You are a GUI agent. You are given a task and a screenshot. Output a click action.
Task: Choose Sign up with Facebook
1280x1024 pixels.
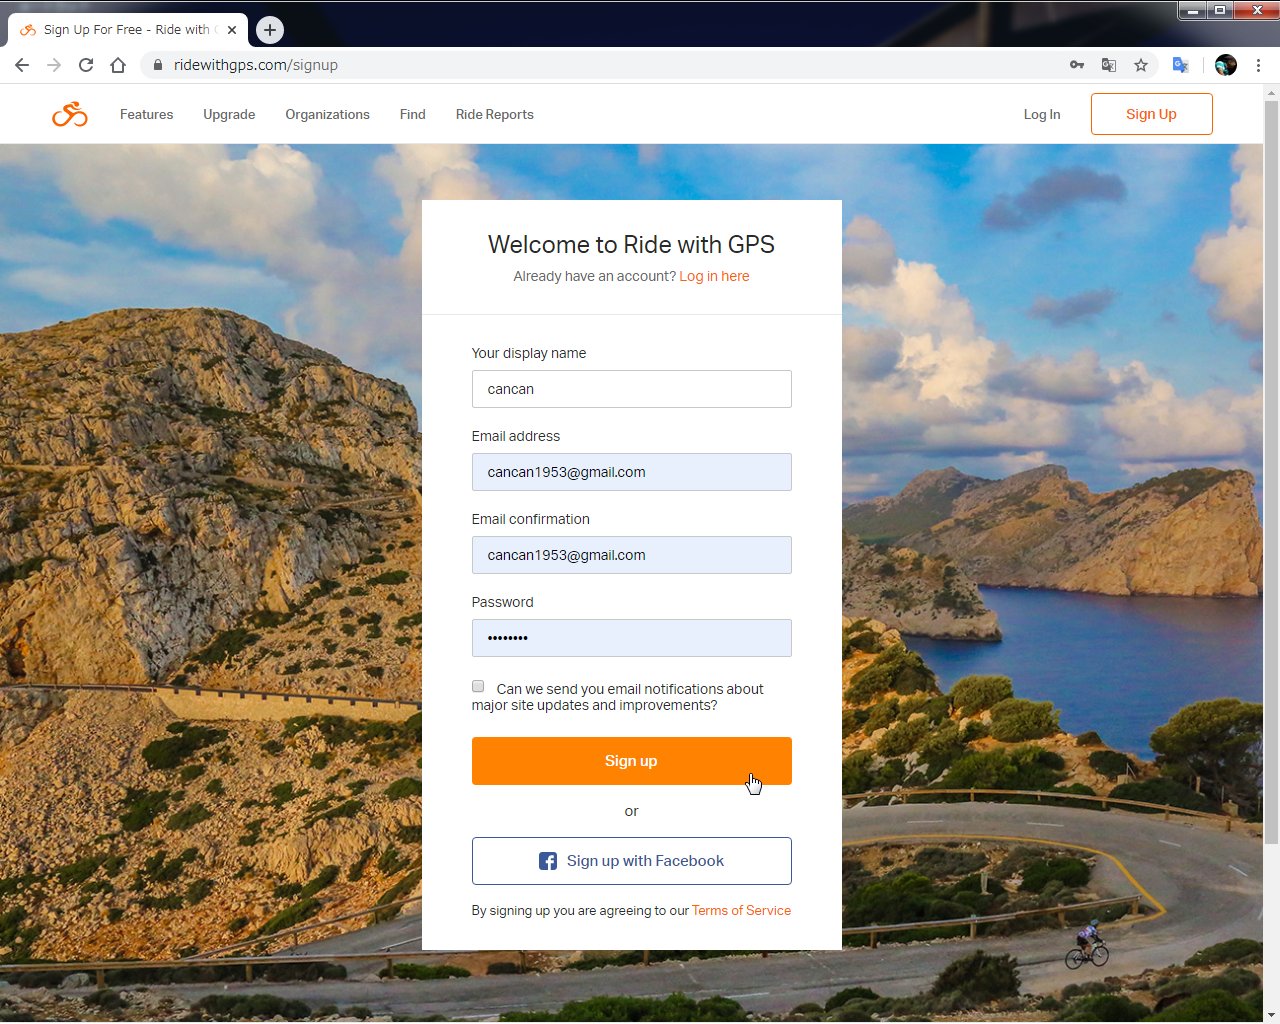click(631, 861)
